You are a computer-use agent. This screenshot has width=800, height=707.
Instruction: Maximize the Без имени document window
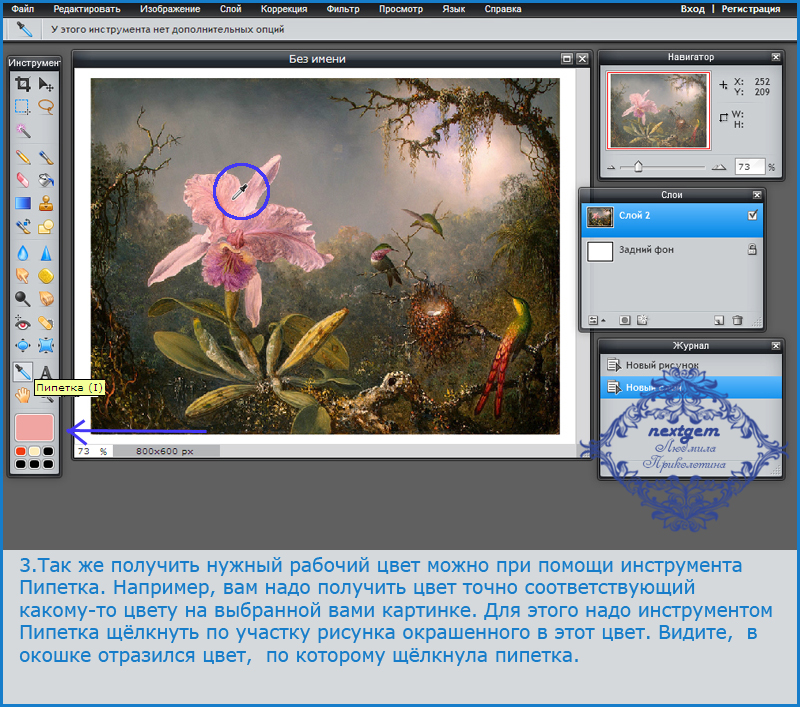[x=567, y=59]
